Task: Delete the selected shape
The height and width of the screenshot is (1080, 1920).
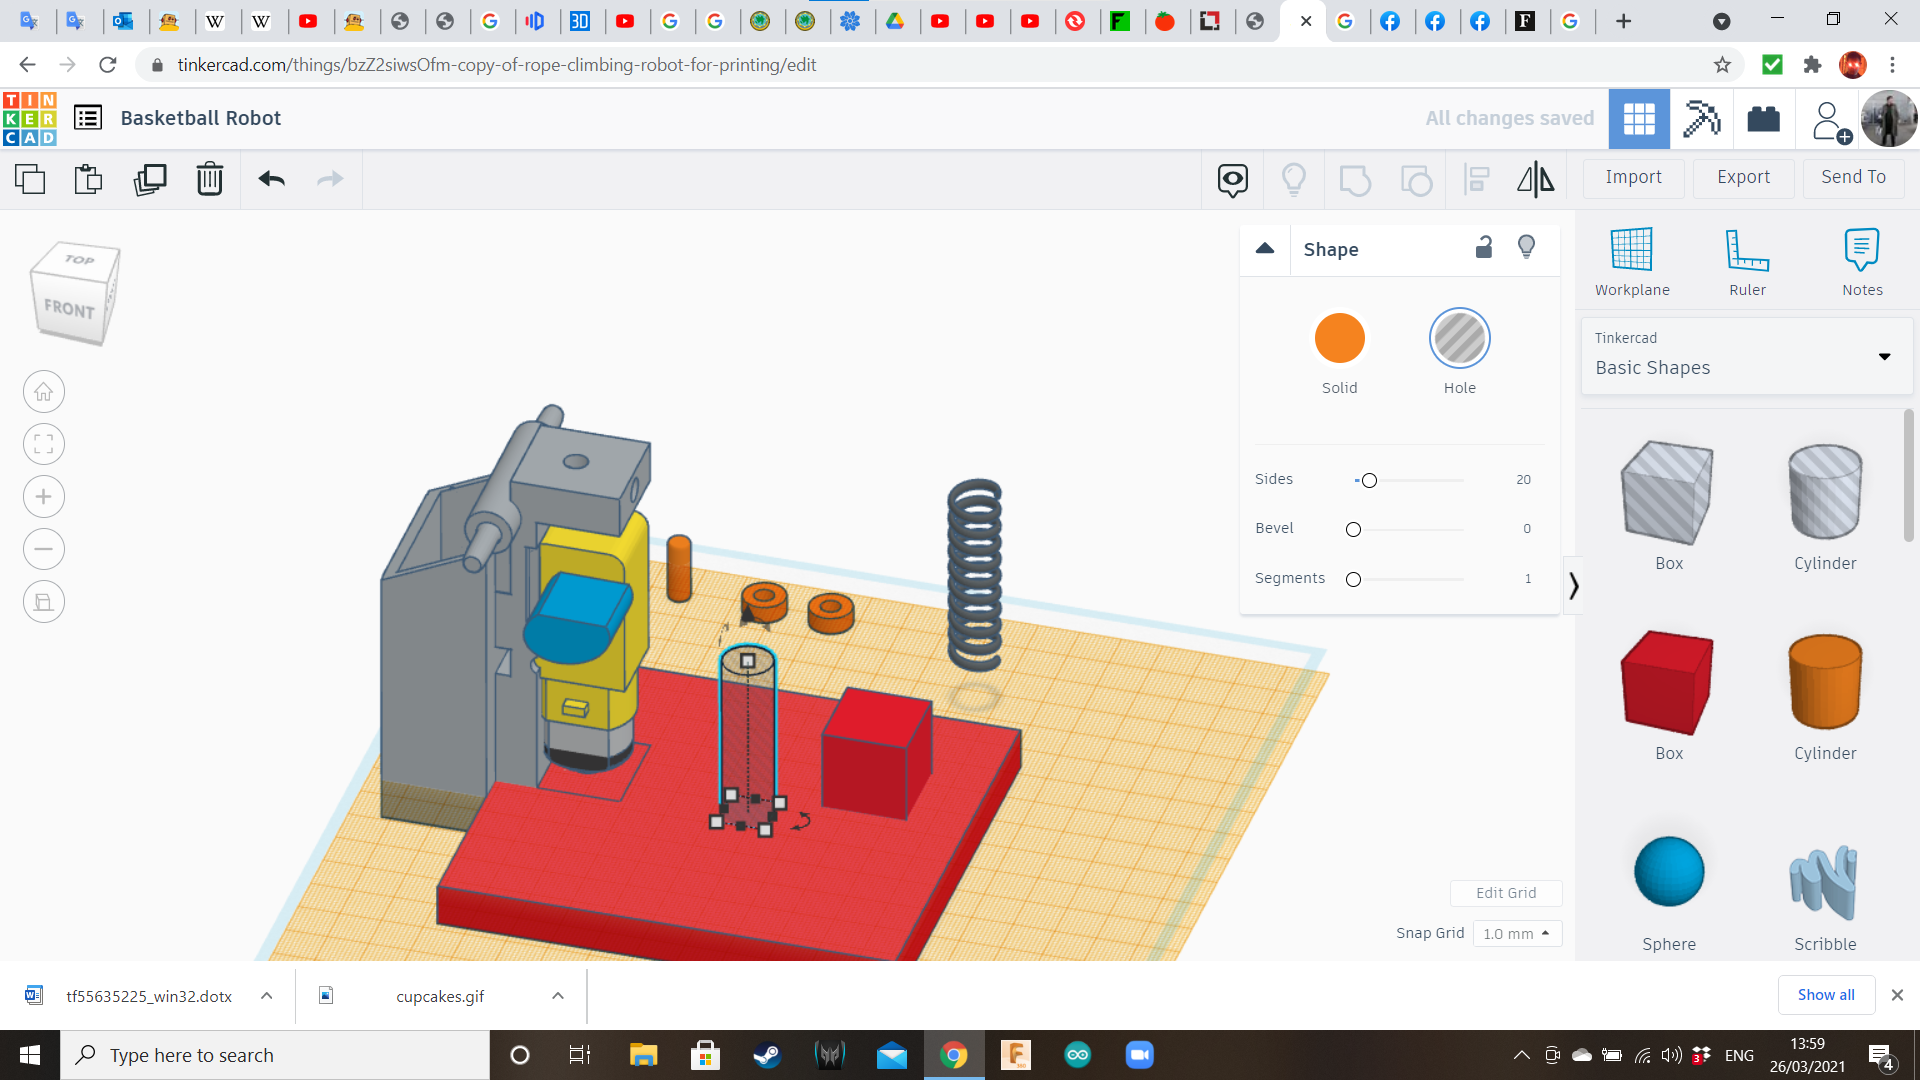Action: 209,179
